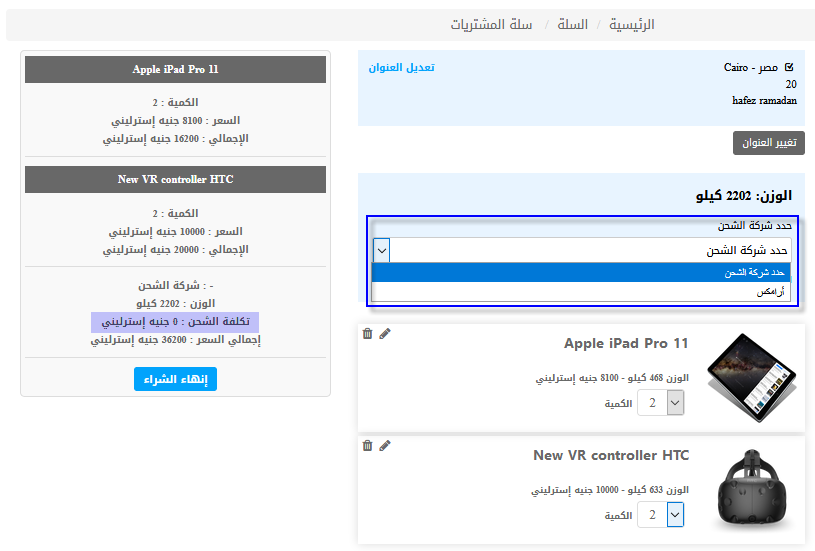Click إجمالي السعر : 36200 total price line

pos(175,340)
